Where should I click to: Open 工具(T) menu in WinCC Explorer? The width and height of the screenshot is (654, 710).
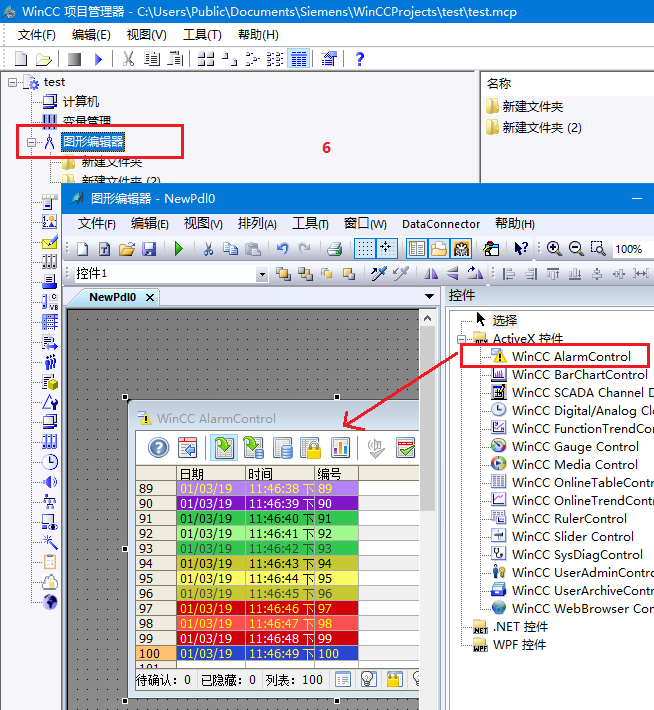click(202, 35)
